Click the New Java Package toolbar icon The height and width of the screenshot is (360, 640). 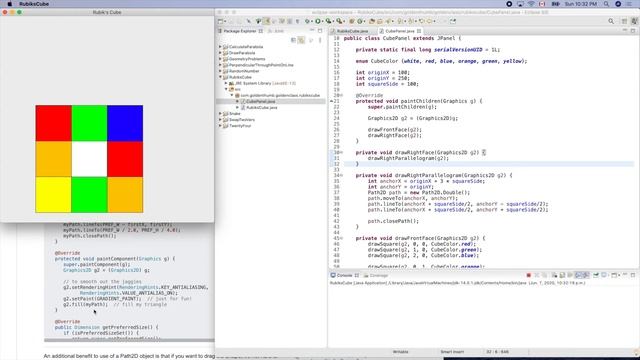[x=351, y=21]
